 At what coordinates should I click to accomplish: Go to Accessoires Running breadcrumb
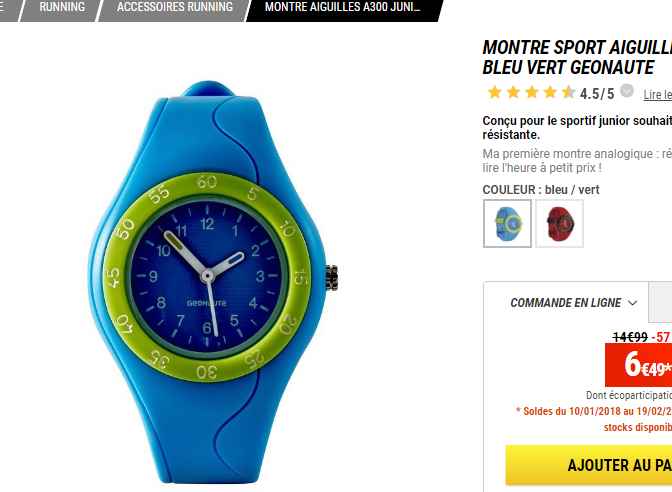coord(174,7)
